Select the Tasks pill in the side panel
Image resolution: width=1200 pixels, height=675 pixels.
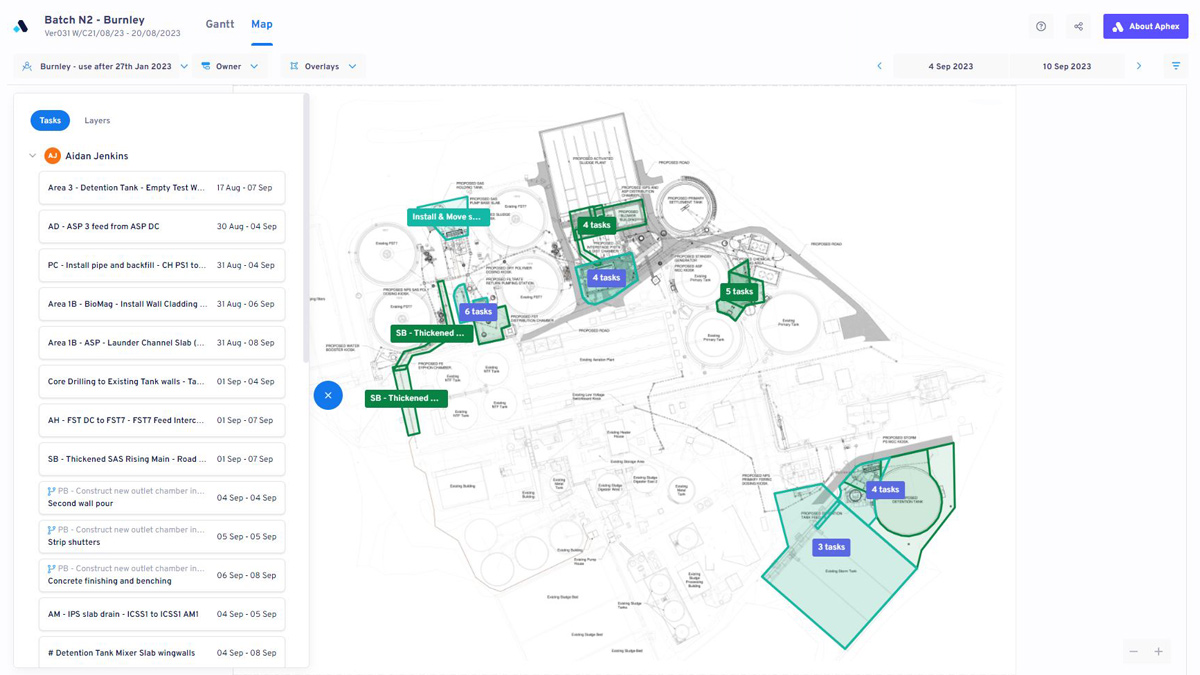click(x=50, y=120)
